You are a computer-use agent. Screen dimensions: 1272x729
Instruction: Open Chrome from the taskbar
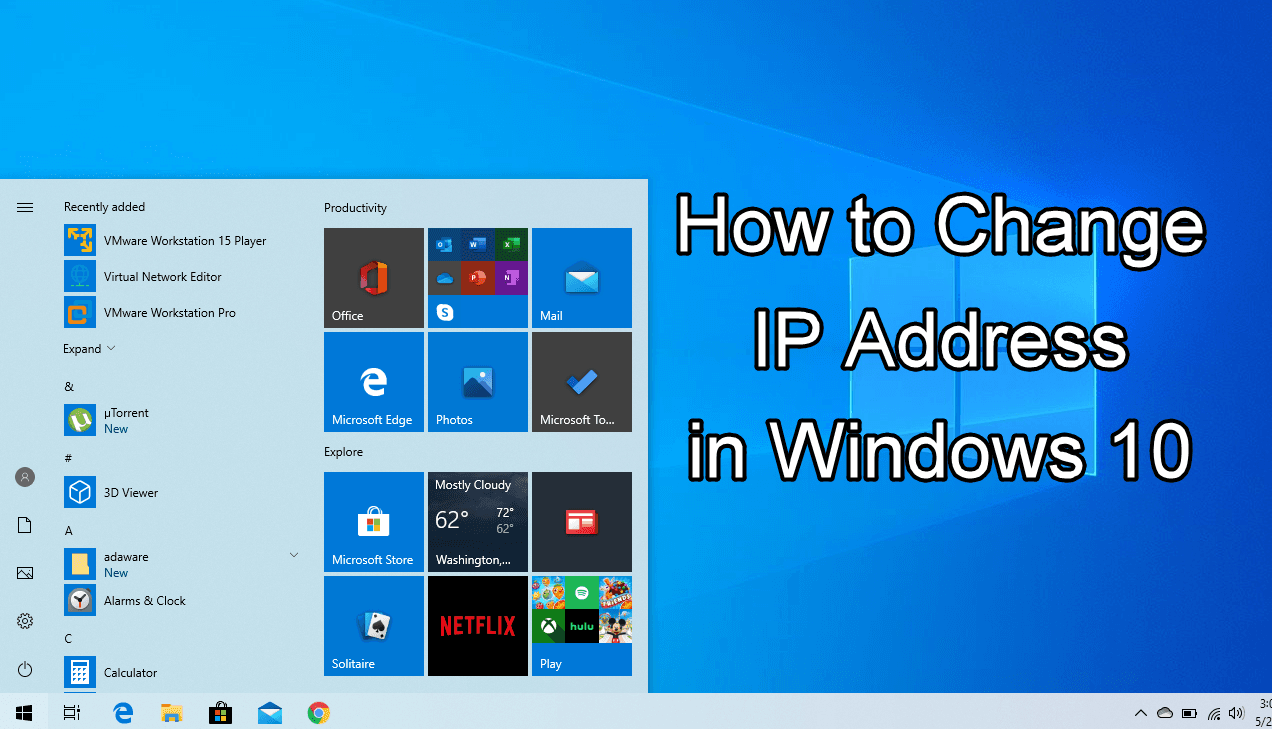point(319,713)
